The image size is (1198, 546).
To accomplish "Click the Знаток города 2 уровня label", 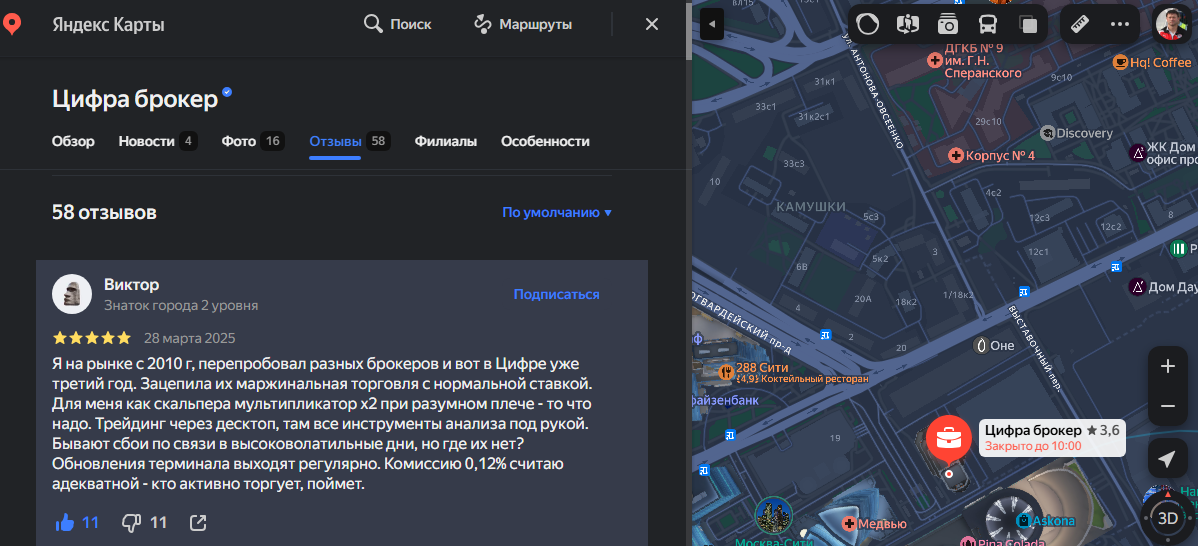I will coord(181,305).
